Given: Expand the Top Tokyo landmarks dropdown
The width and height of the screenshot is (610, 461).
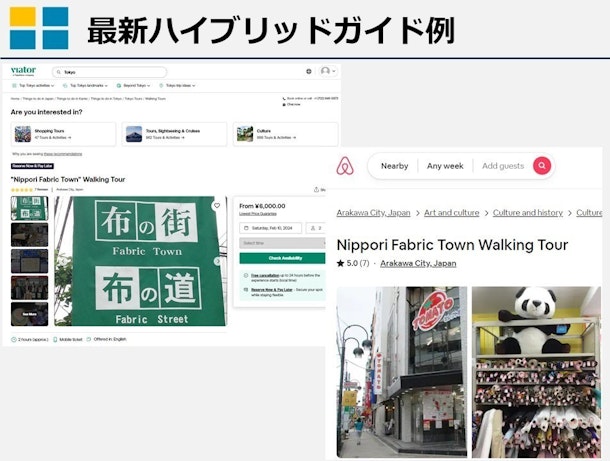Looking at the screenshot, I should (86, 86).
